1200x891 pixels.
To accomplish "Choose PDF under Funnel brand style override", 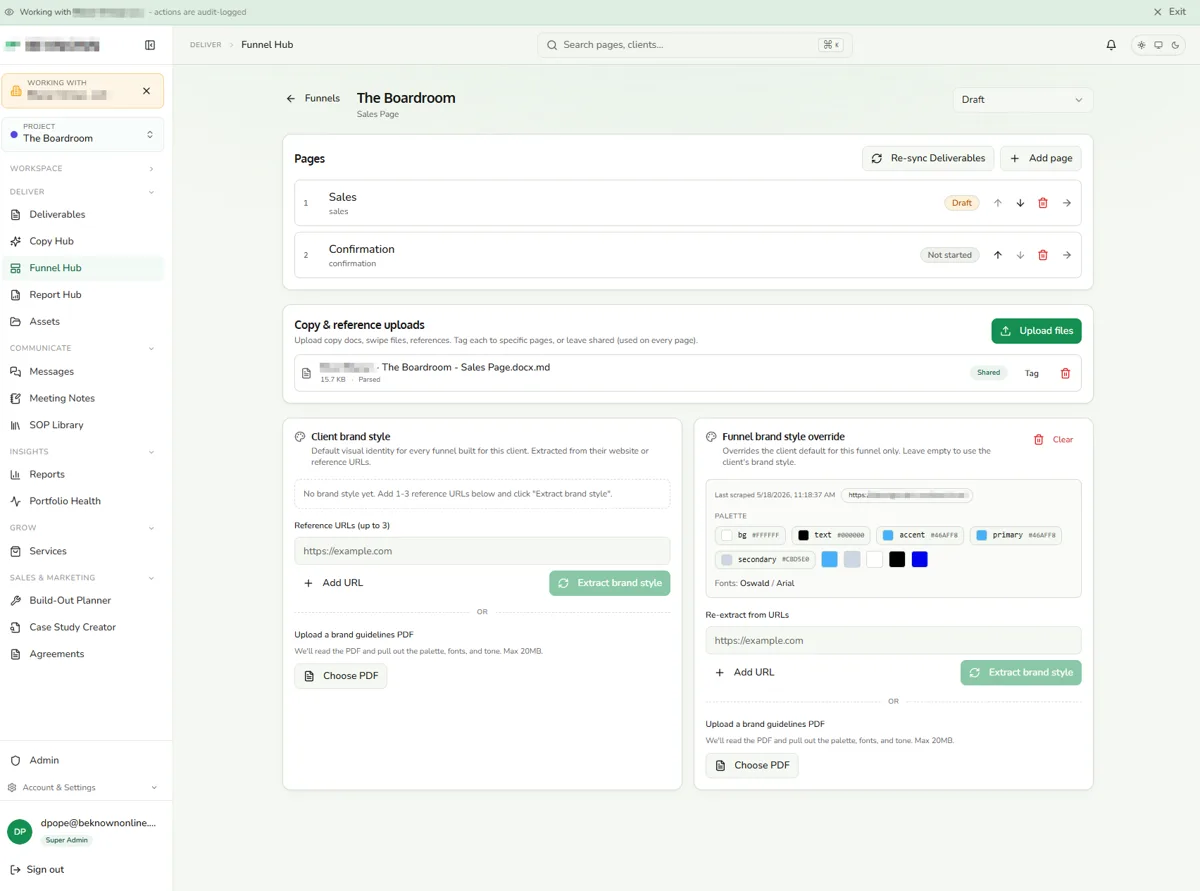I will coord(752,766).
